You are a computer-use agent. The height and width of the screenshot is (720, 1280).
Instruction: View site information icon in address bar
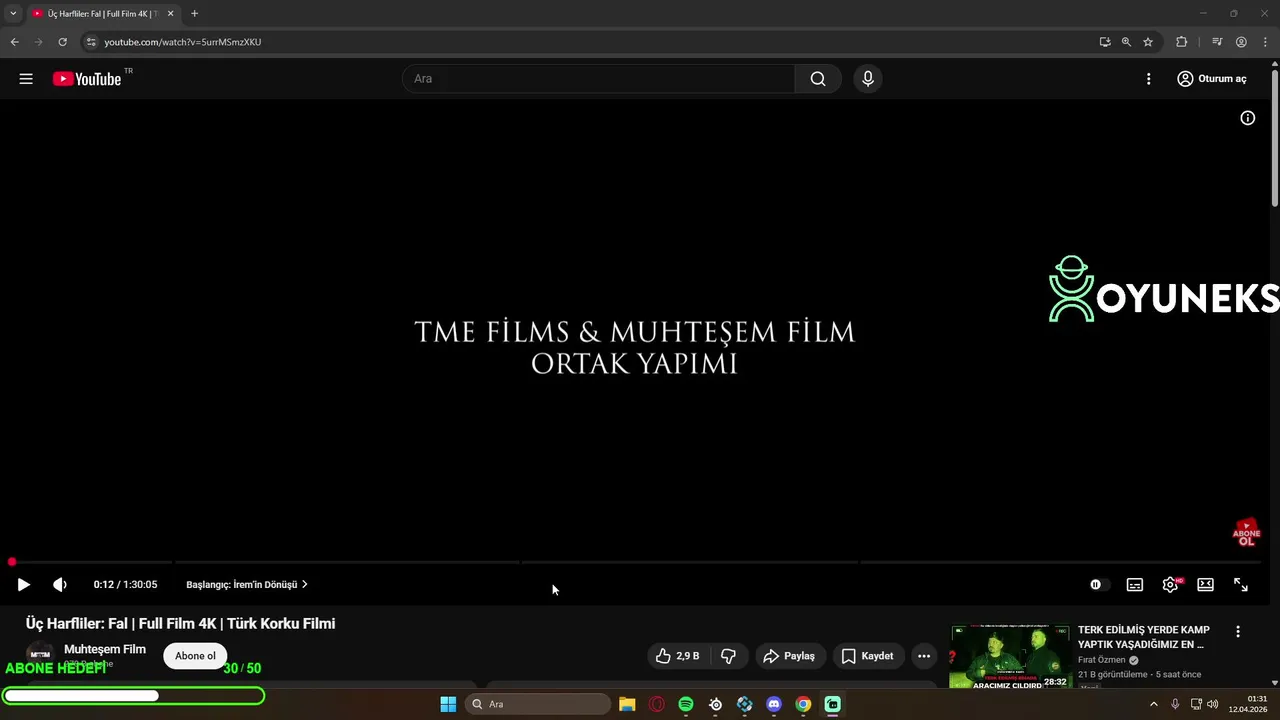pos(91,42)
